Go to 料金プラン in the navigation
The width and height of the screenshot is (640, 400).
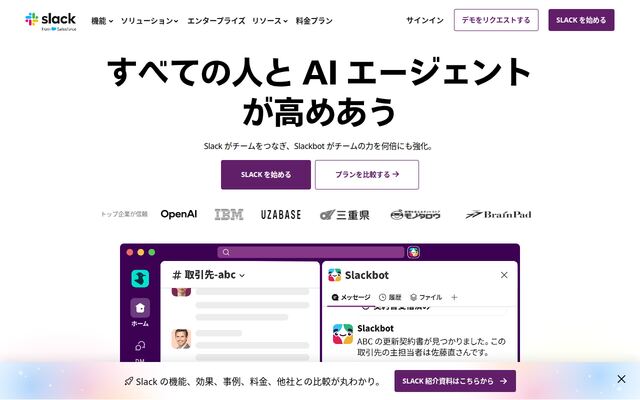click(x=314, y=20)
